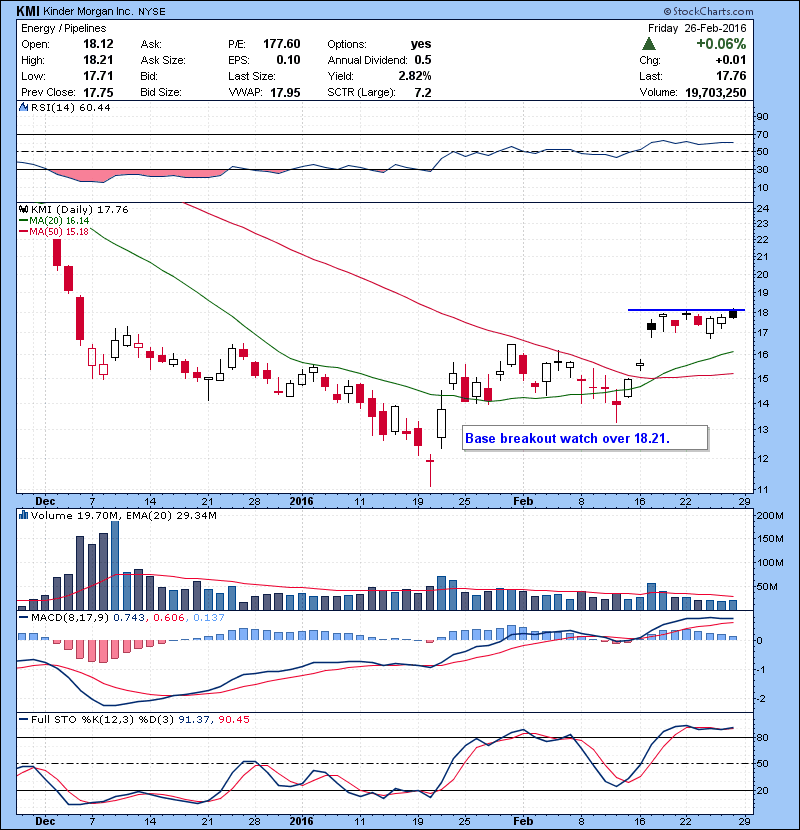Click the red stochastic %D value 90.45
The width and height of the screenshot is (800, 830).
click(233, 719)
